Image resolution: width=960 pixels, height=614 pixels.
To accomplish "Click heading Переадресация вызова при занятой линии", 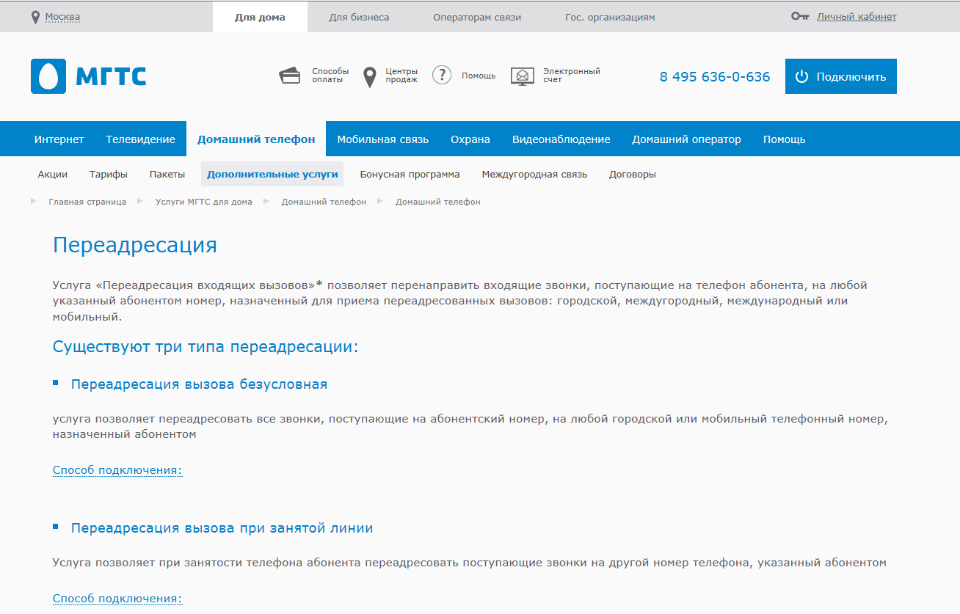I will 222,528.
